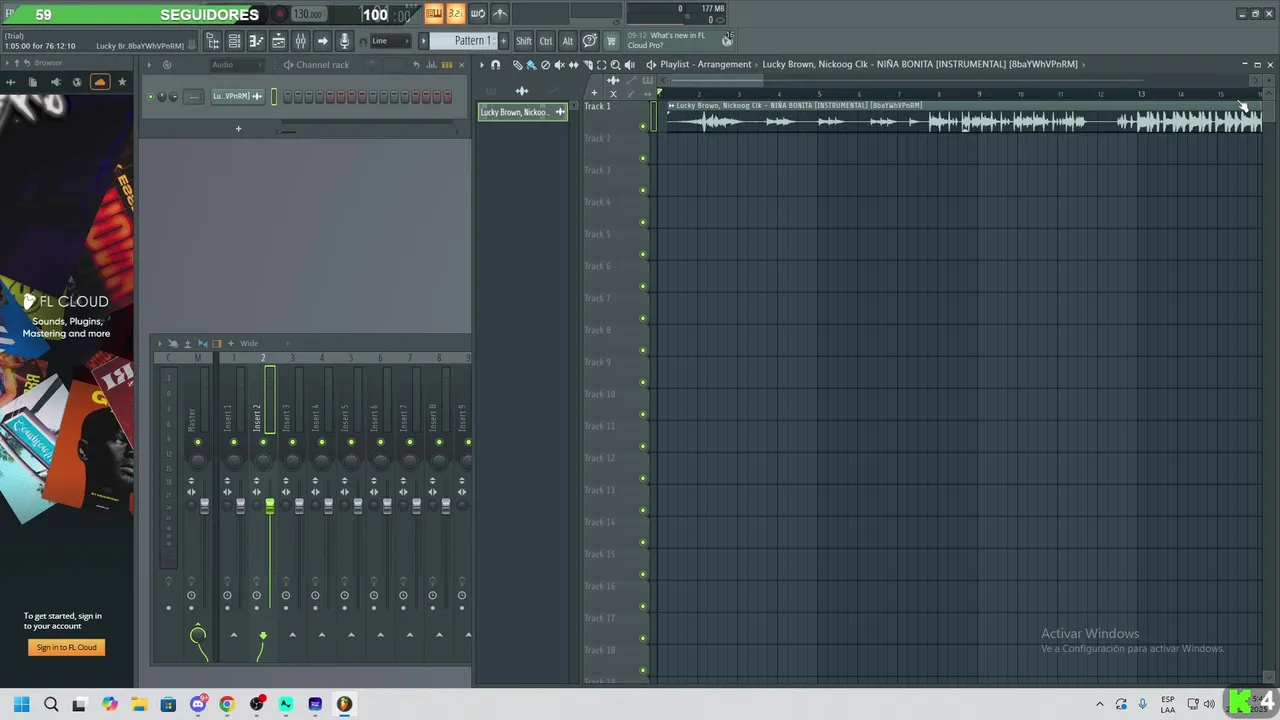Select the star favorites tab in Browser

click(122, 82)
